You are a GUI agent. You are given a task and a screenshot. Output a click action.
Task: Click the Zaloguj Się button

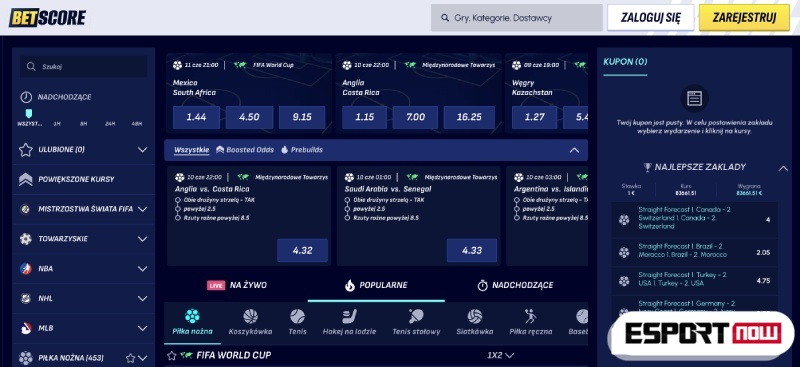click(x=651, y=18)
